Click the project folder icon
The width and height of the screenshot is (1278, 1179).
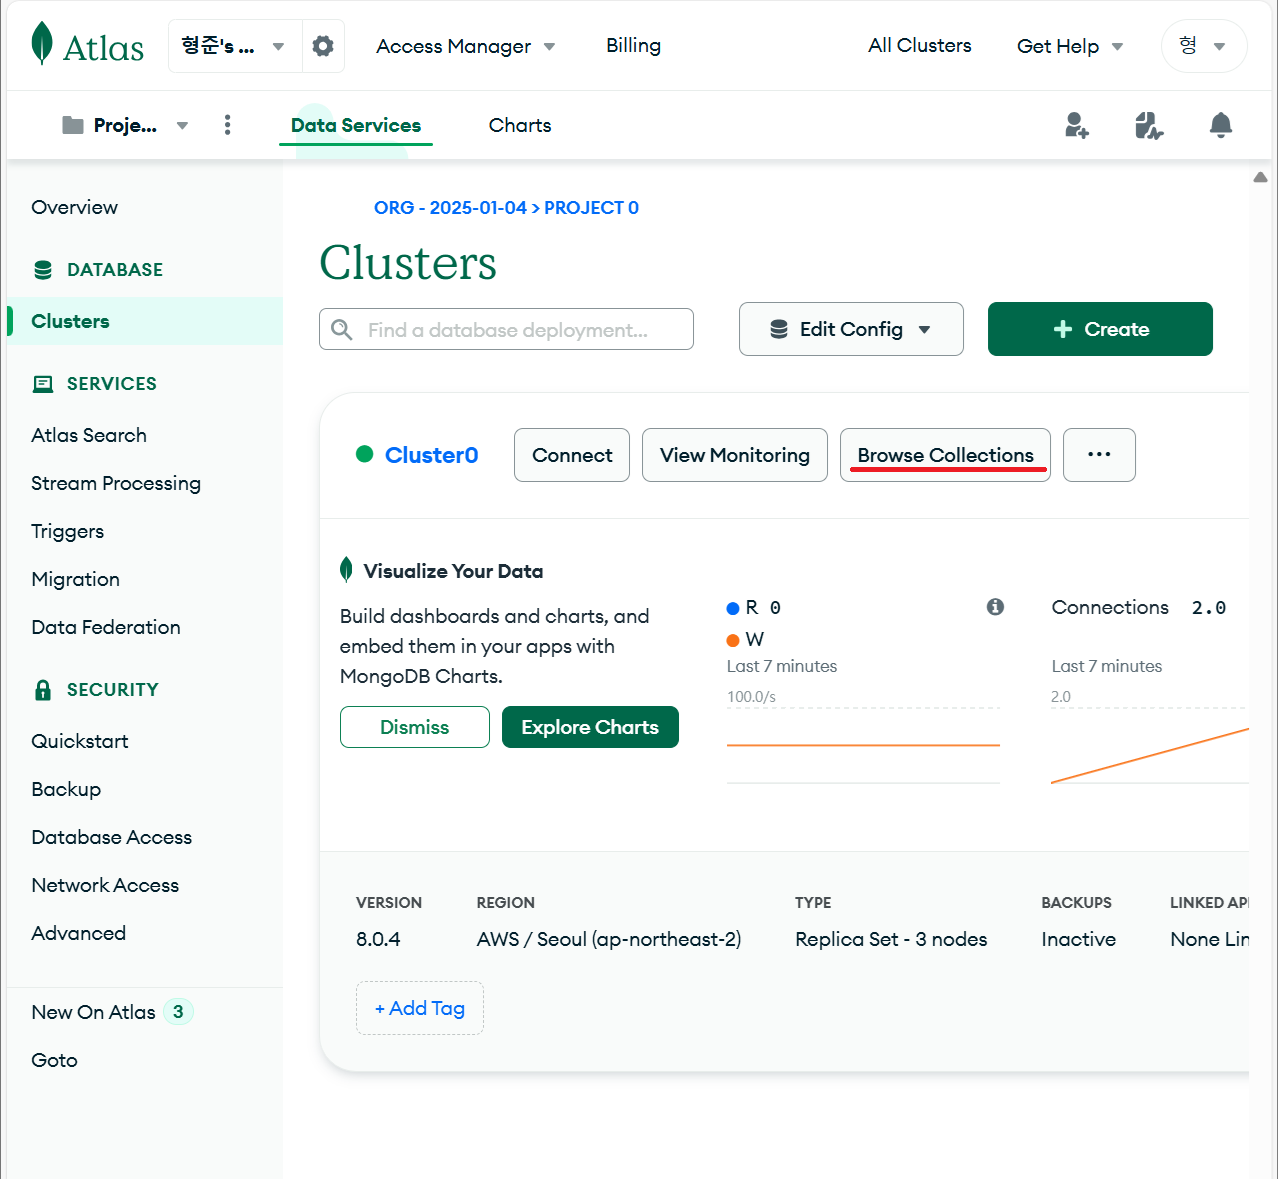(x=73, y=125)
